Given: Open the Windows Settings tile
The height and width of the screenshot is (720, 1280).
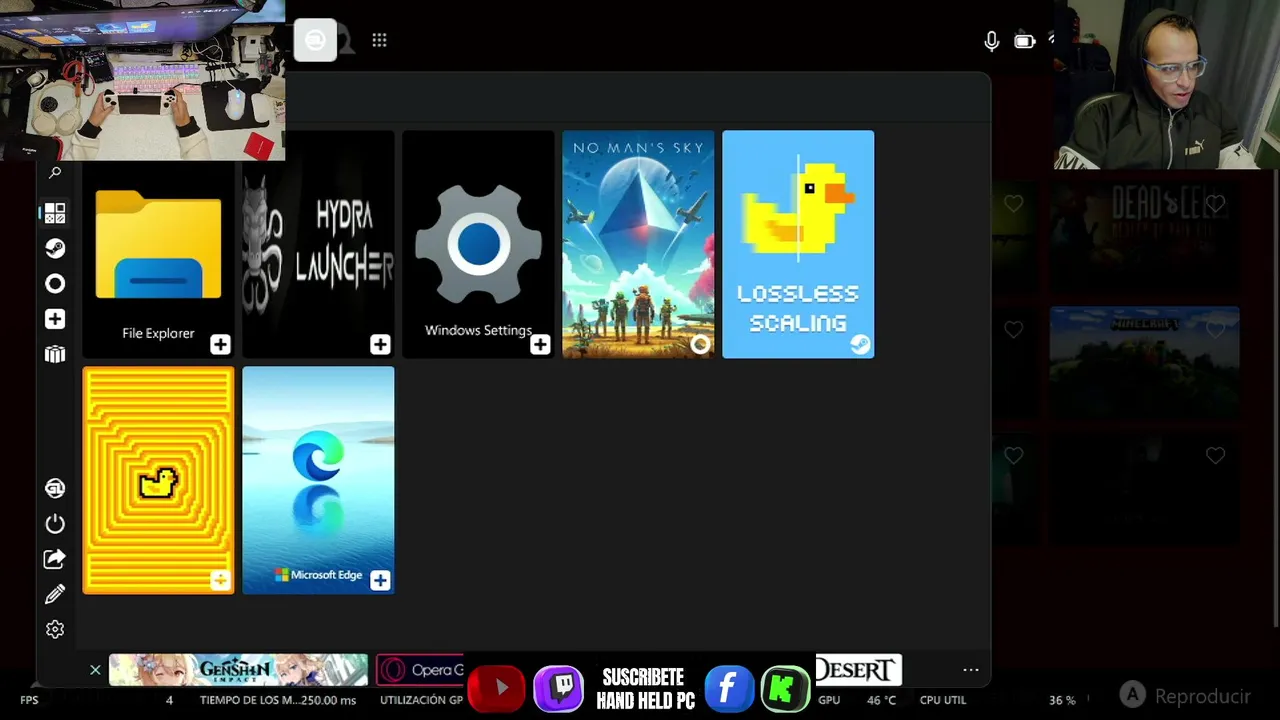Looking at the screenshot, I should pos(478,244).
